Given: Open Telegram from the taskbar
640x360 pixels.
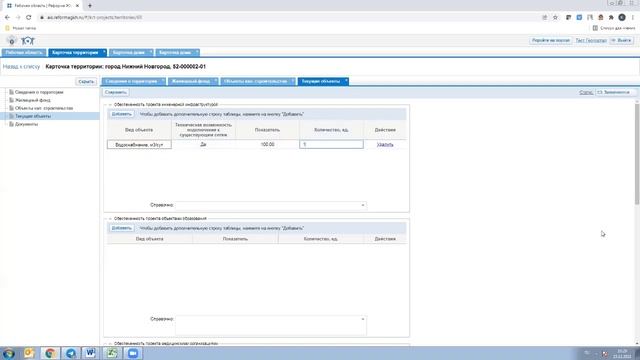Looking at the screenshot, I should point(71,353).
